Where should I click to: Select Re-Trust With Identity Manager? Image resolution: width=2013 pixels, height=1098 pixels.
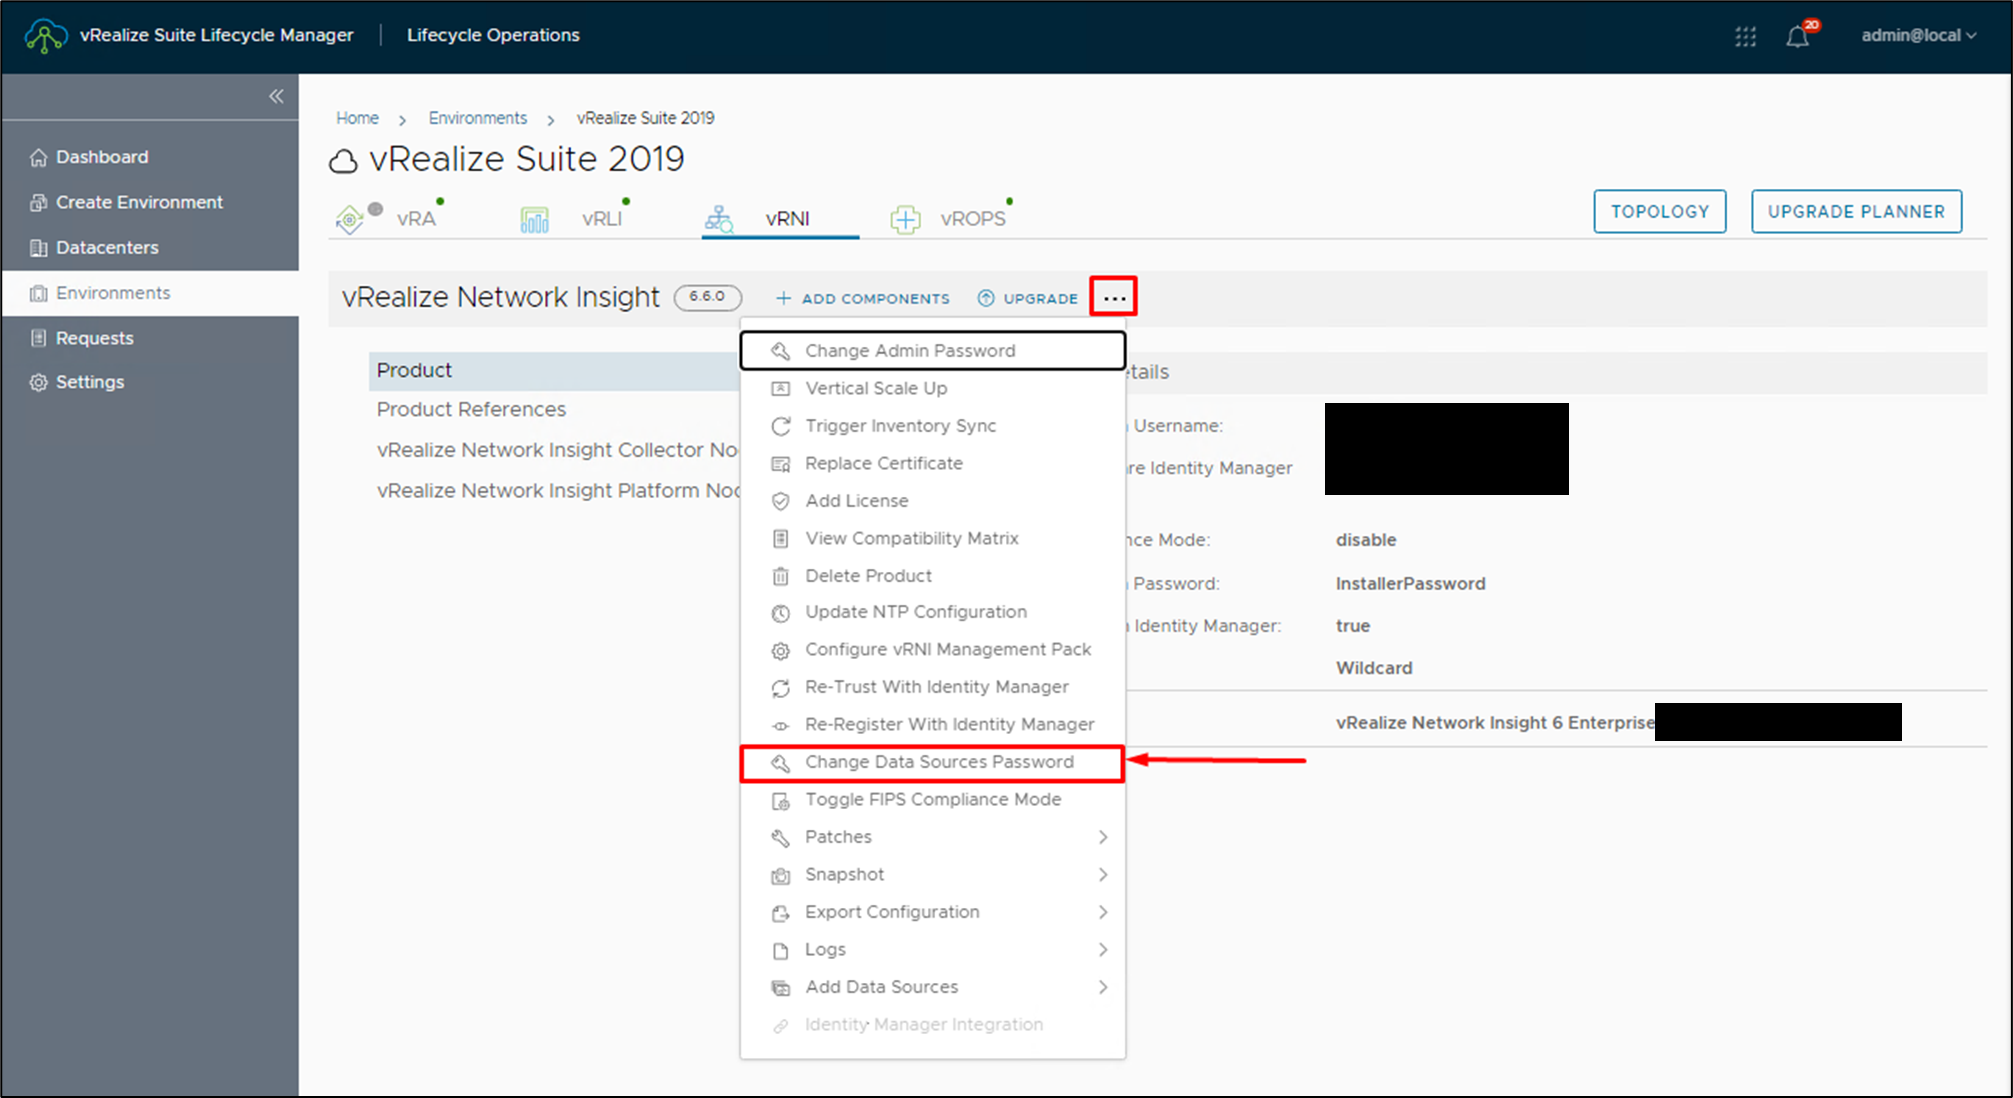tap(933, 687)
